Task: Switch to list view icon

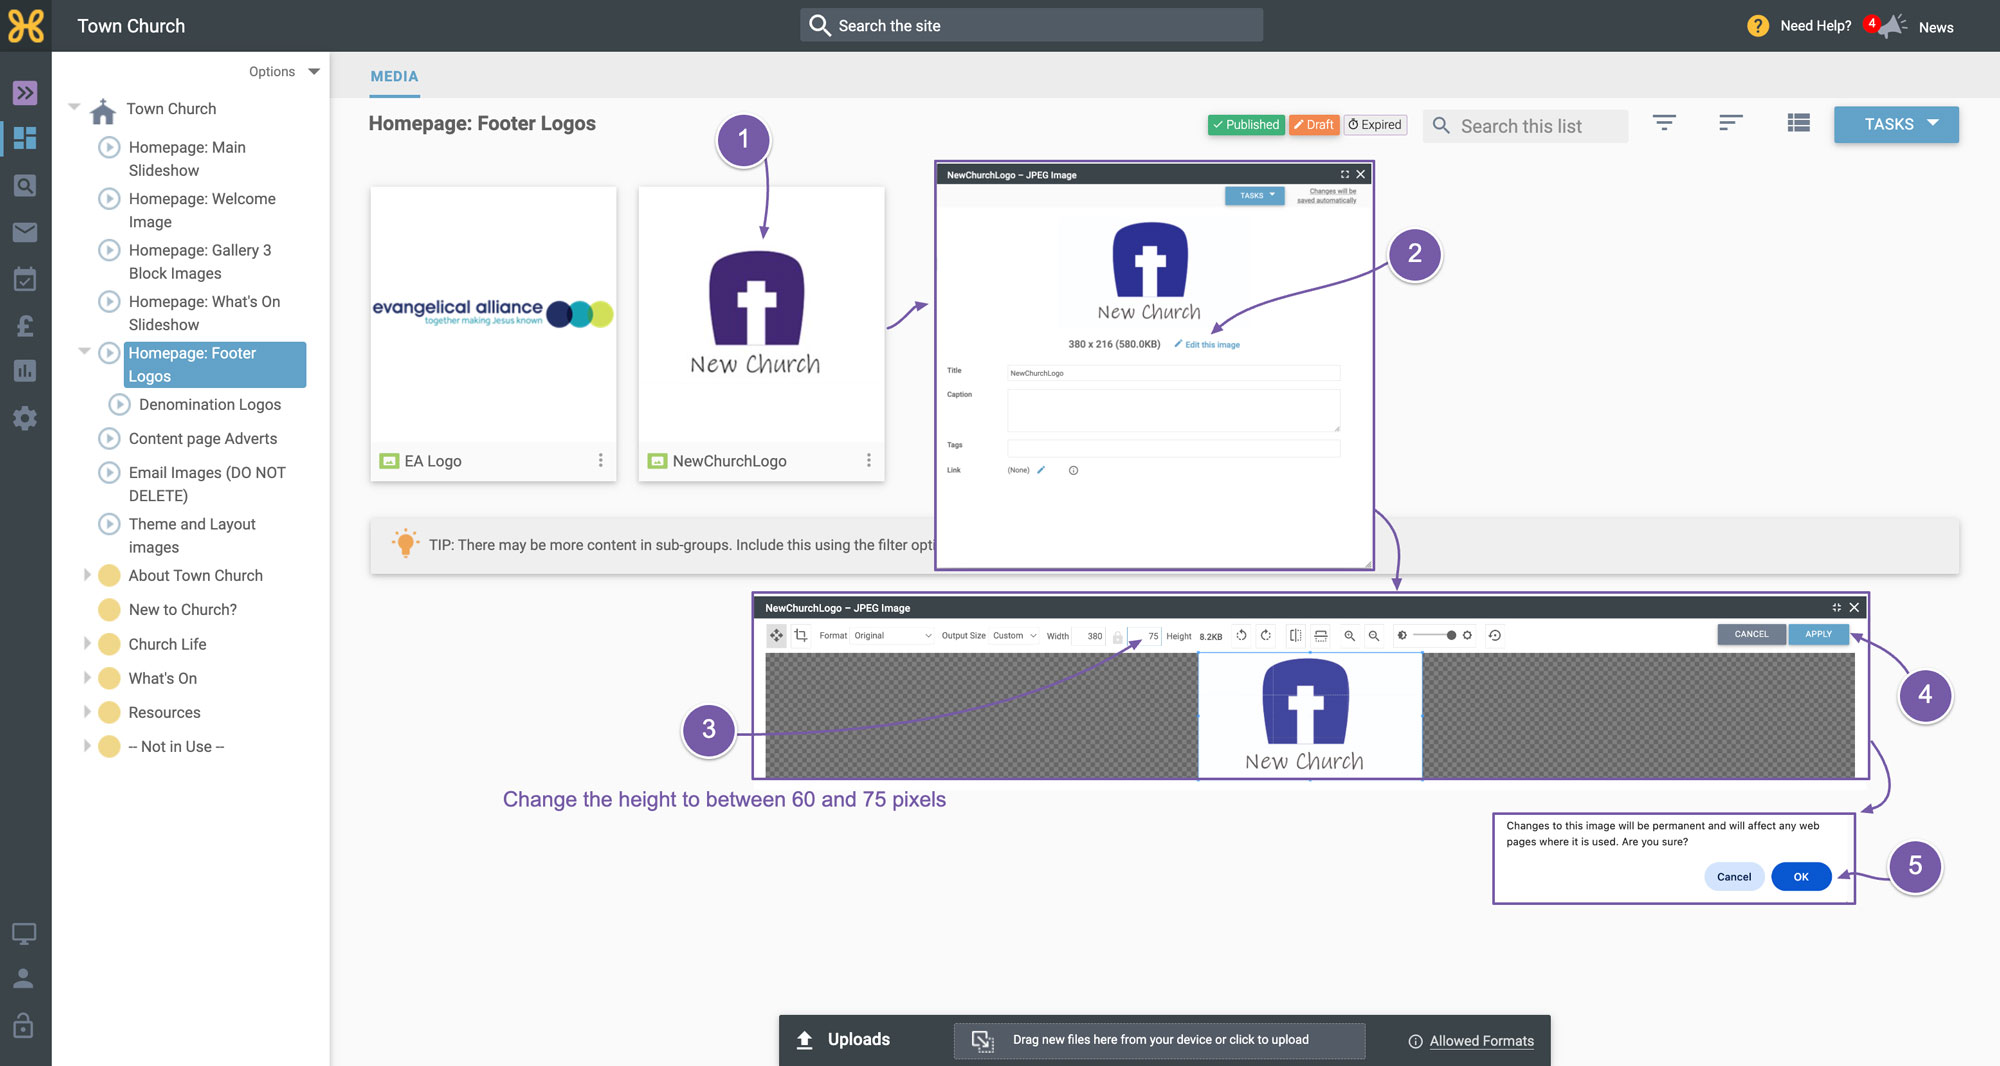Action: click(1798, 123)
